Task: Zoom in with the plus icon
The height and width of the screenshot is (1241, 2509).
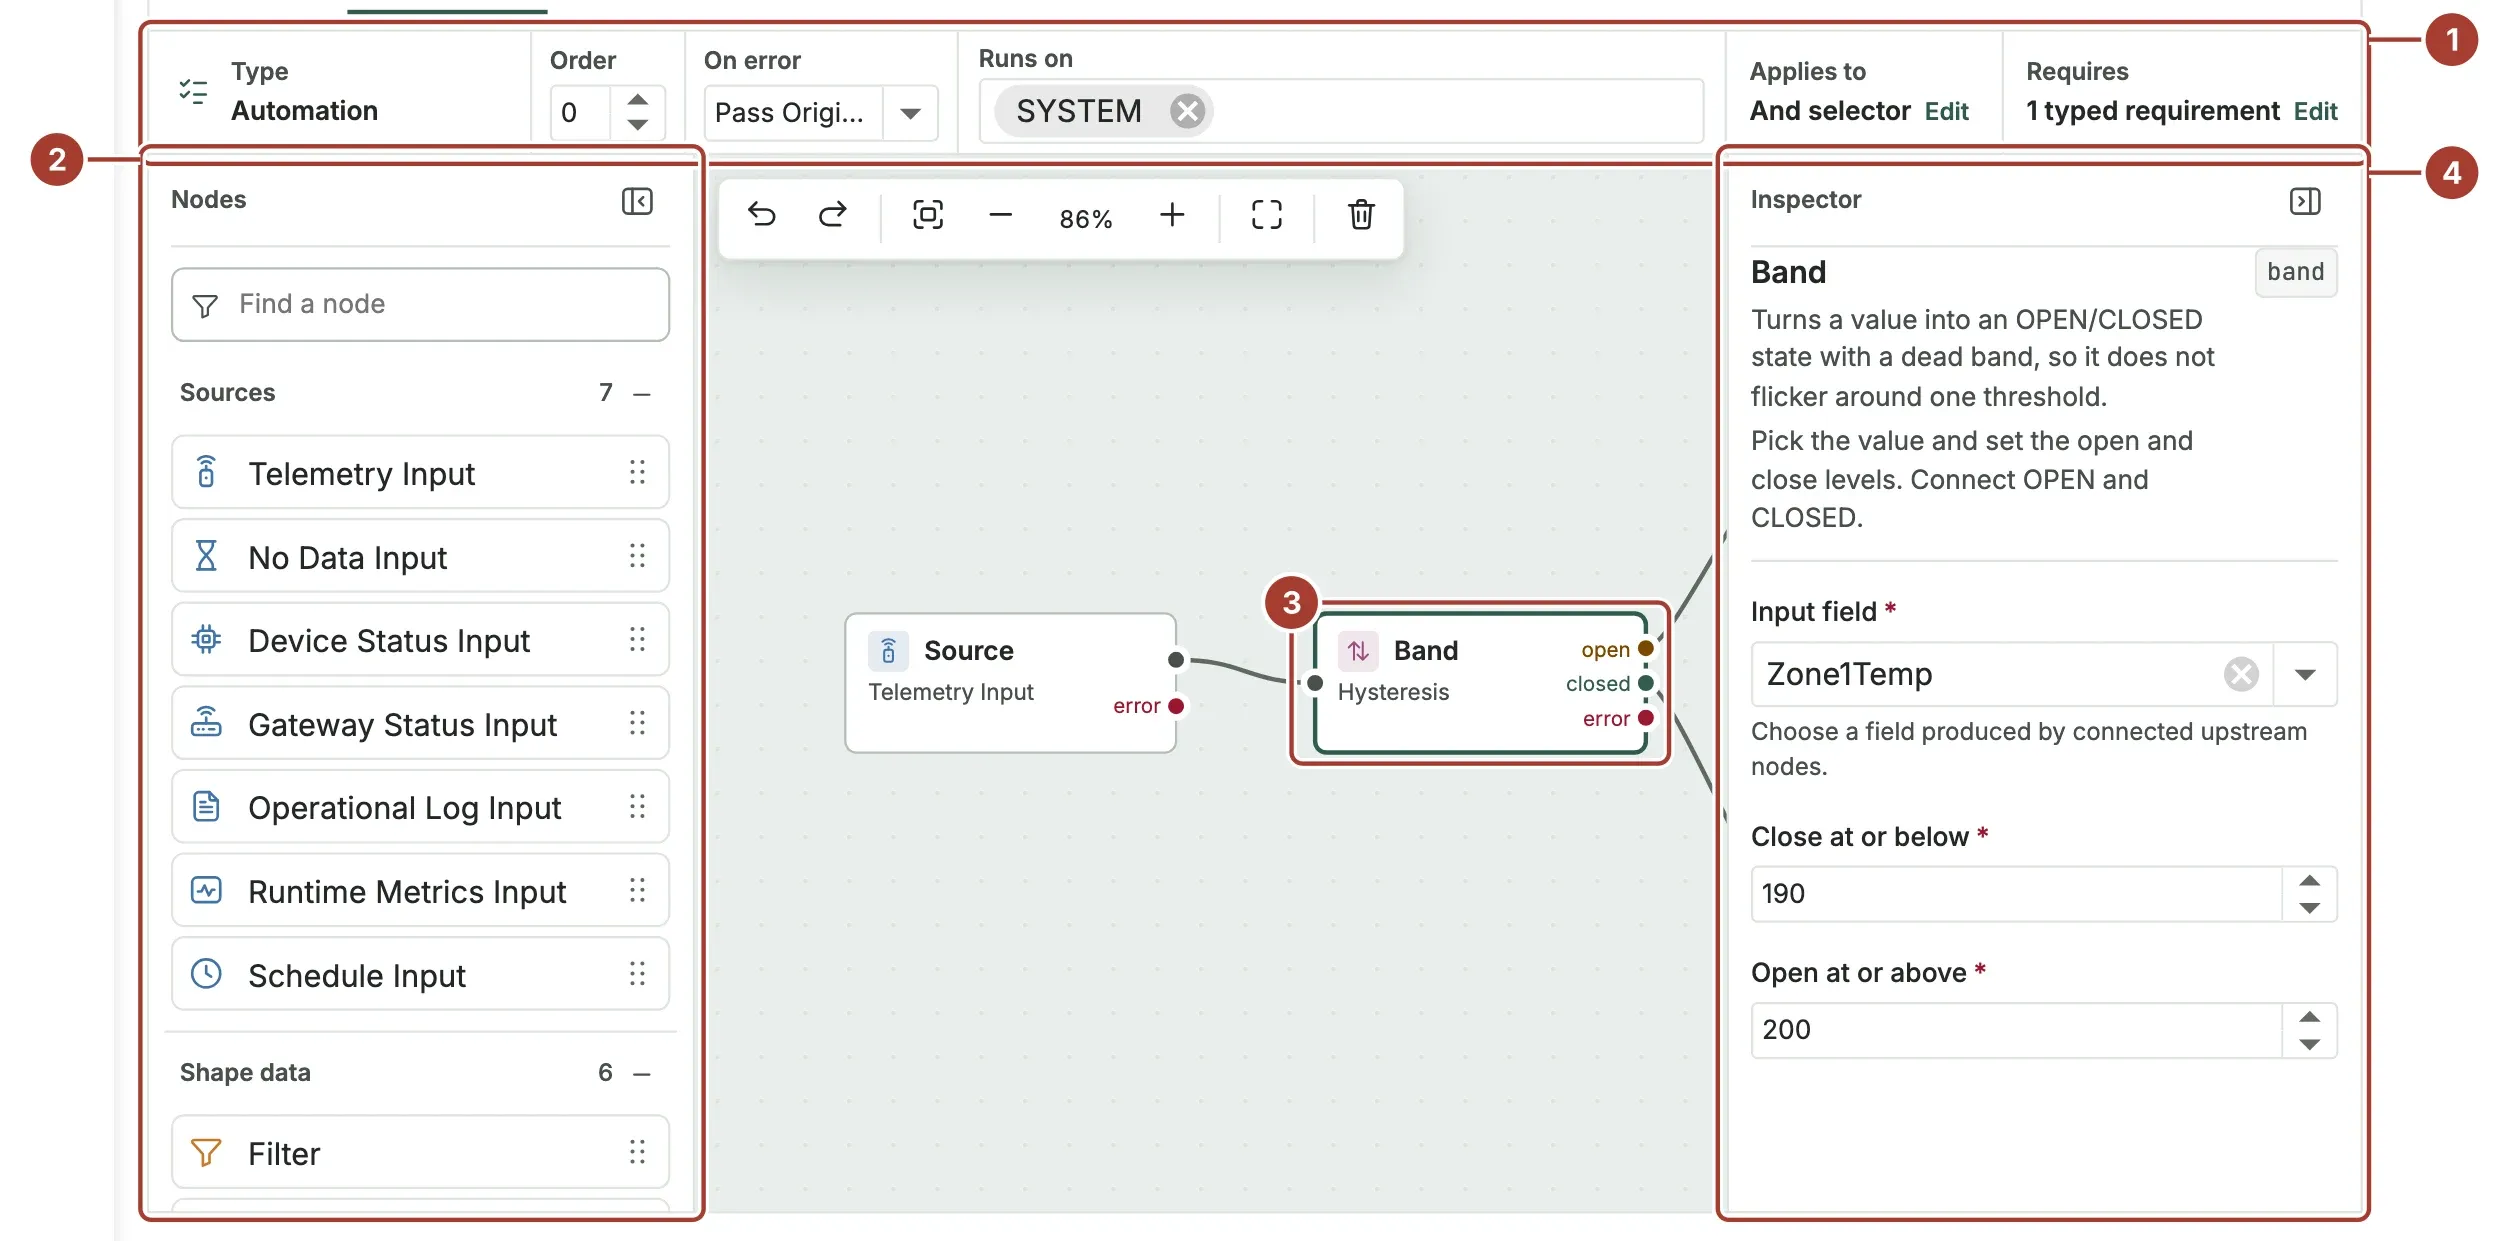Action: (1172, 215)
